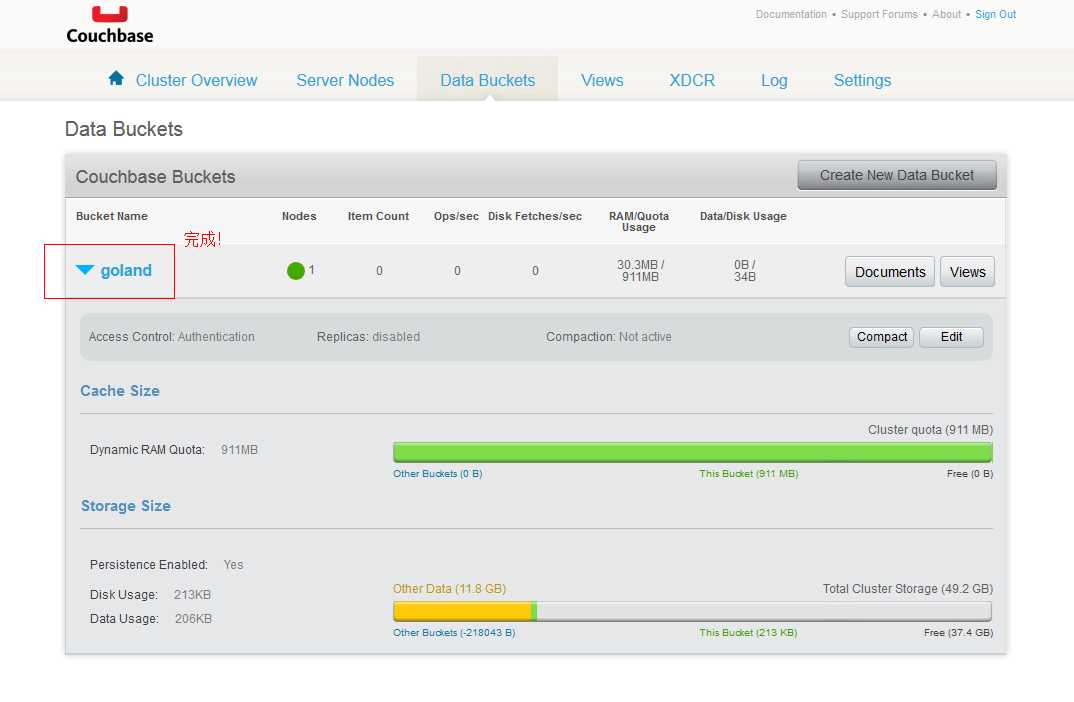Click the Sign Out link
The height and width of the screenshot is (702, 1074).
[x=995, y=14]
